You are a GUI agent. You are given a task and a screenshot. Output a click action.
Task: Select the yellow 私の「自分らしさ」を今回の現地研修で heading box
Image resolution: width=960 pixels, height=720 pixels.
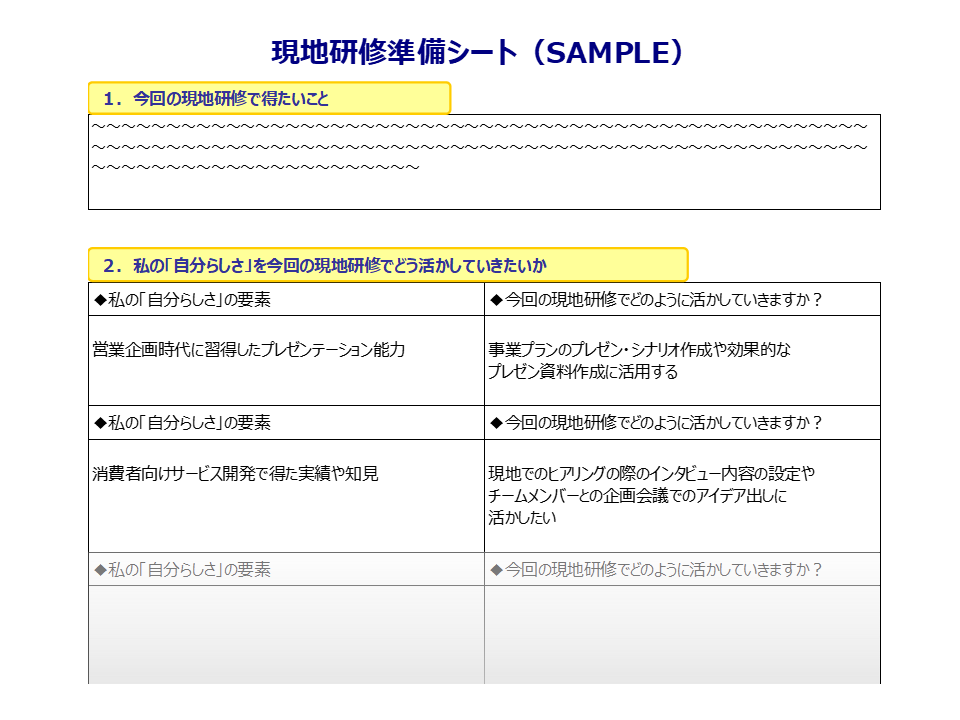click(x=388, y=265)
